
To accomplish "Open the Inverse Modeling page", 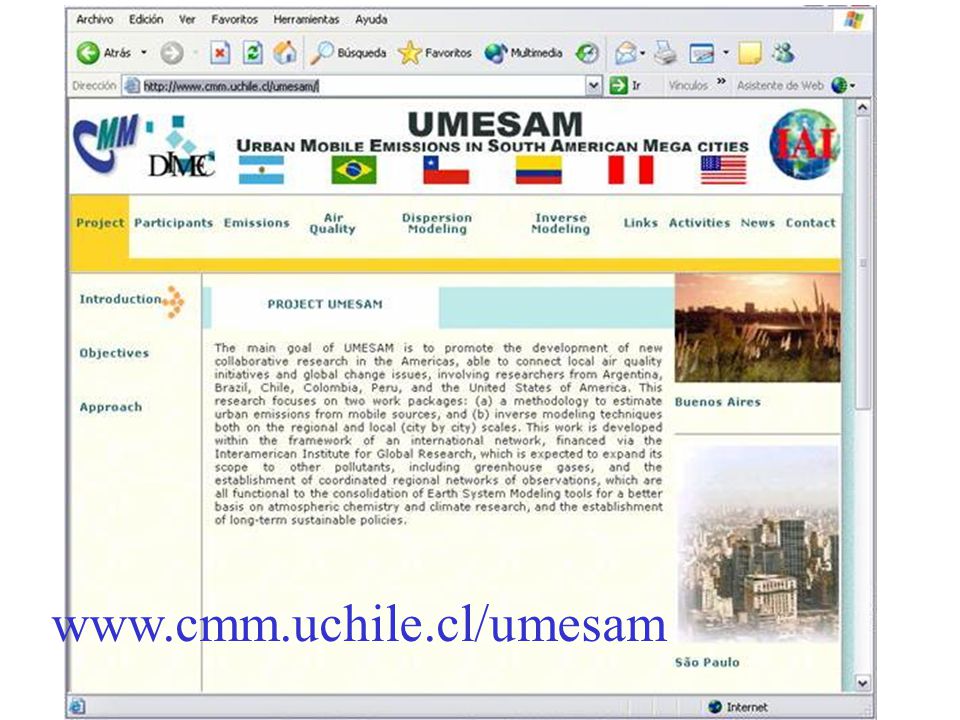I will (x=561, y=223).
